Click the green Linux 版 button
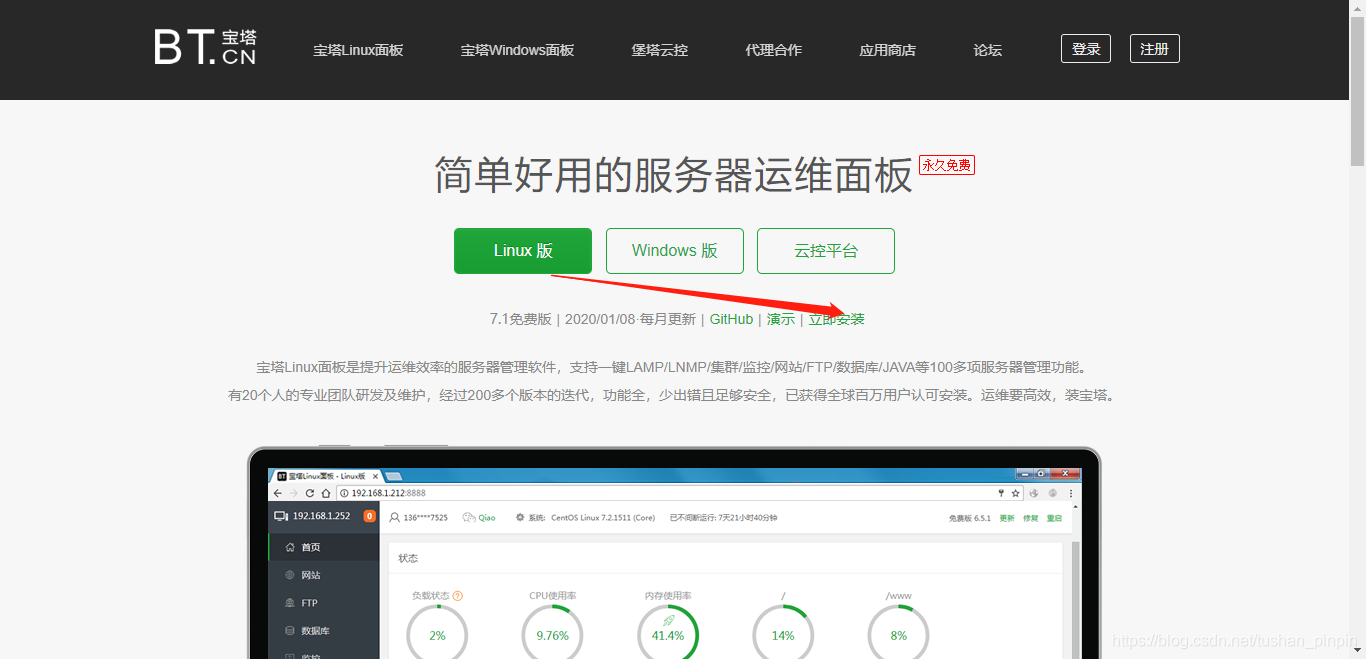Image resolution: width=1366 pixels, height=659 pixels. (523, 251)
